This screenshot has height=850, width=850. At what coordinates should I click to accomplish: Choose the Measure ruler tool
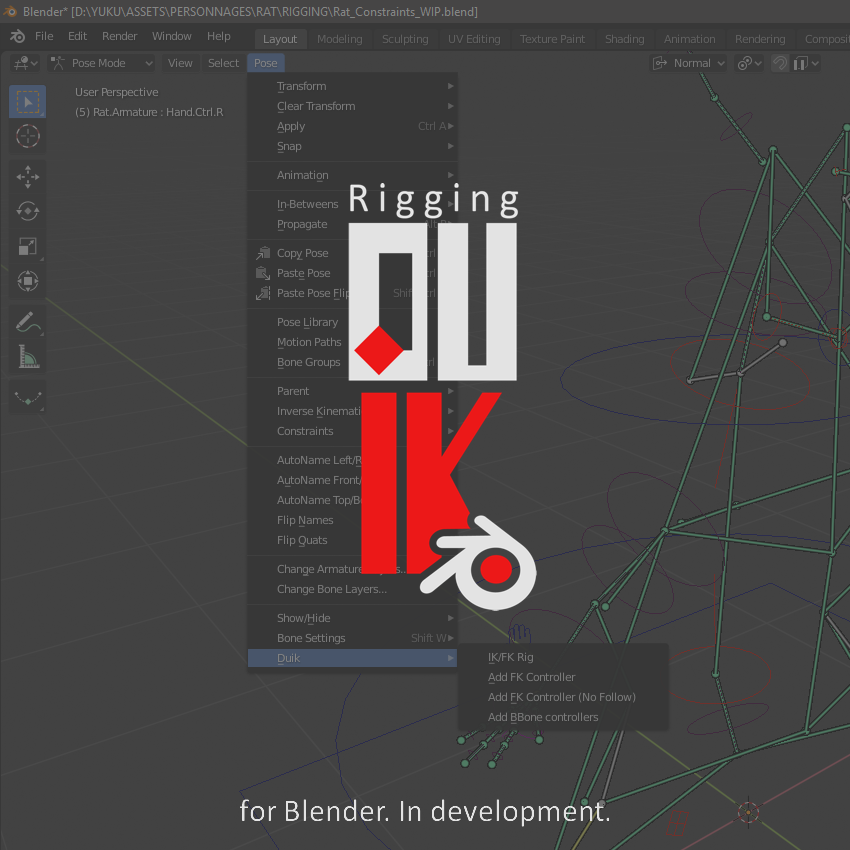(27, 357)
